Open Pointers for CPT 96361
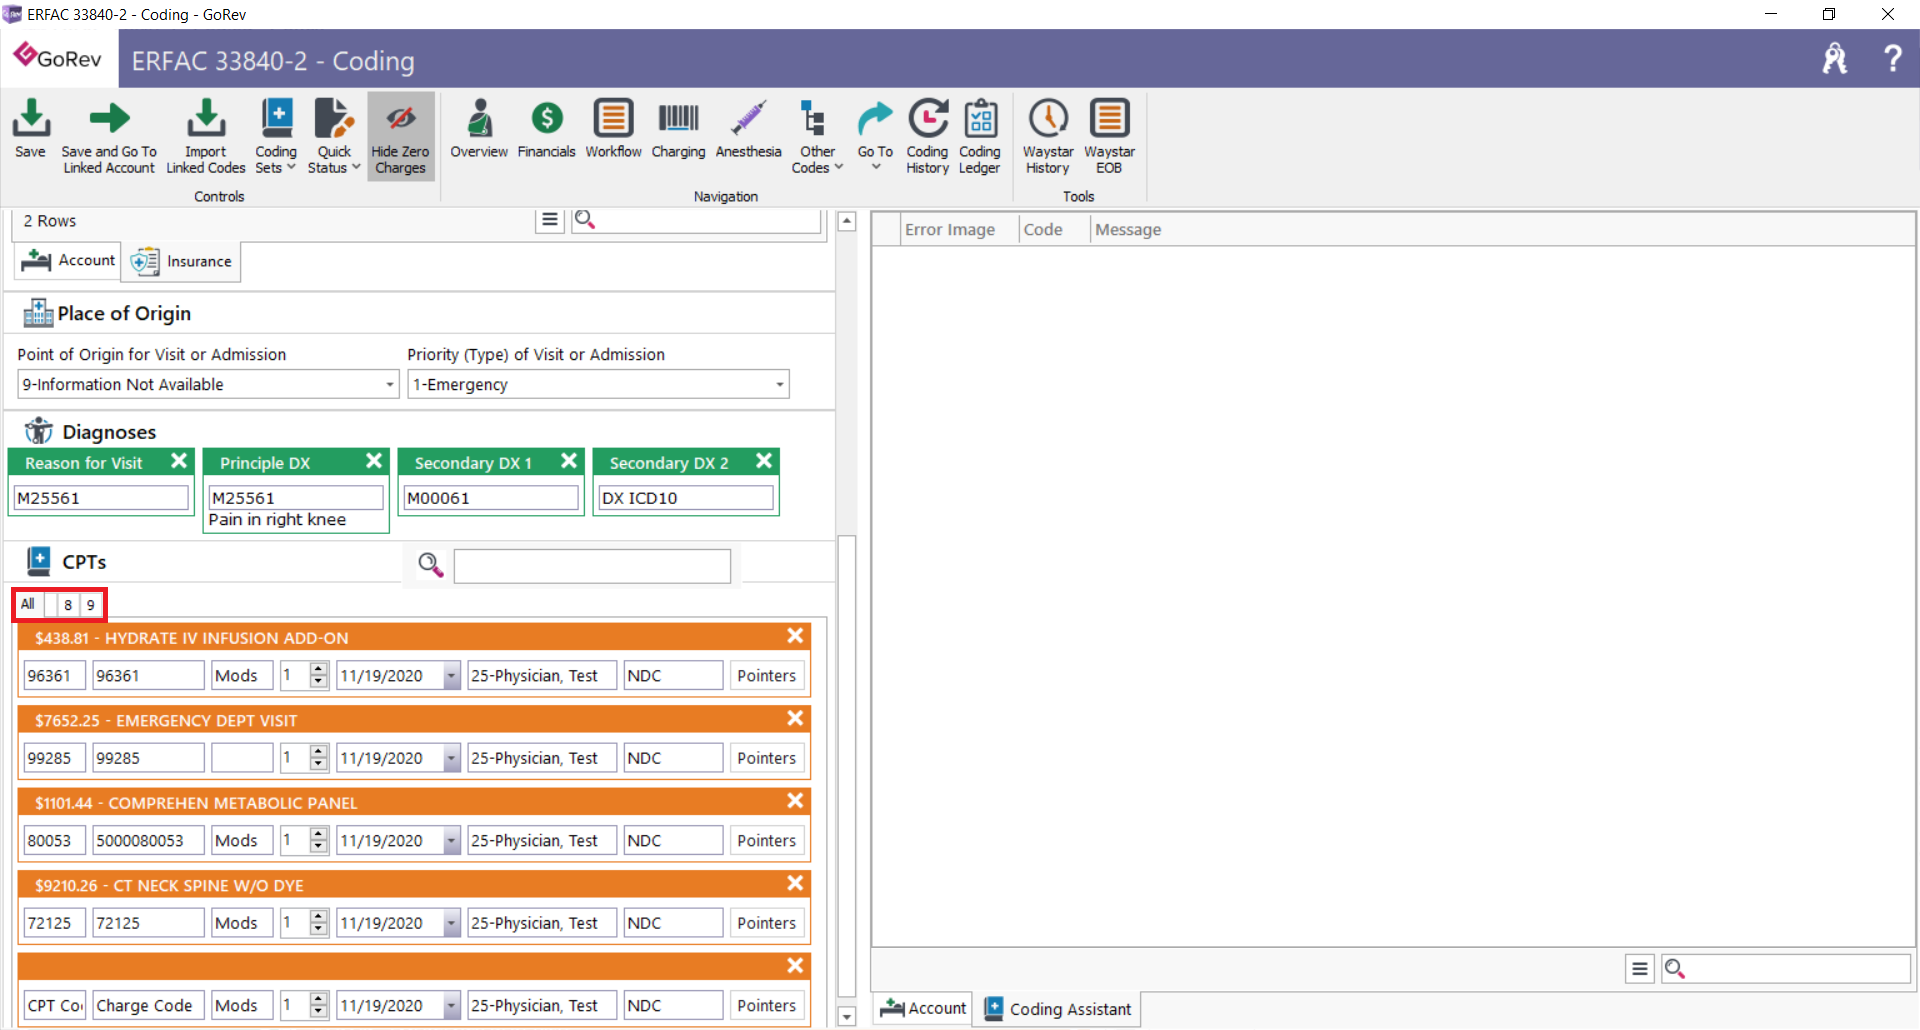This screenshot has width=1920, height=1030. pyautogui.click(x=767, y=676)
